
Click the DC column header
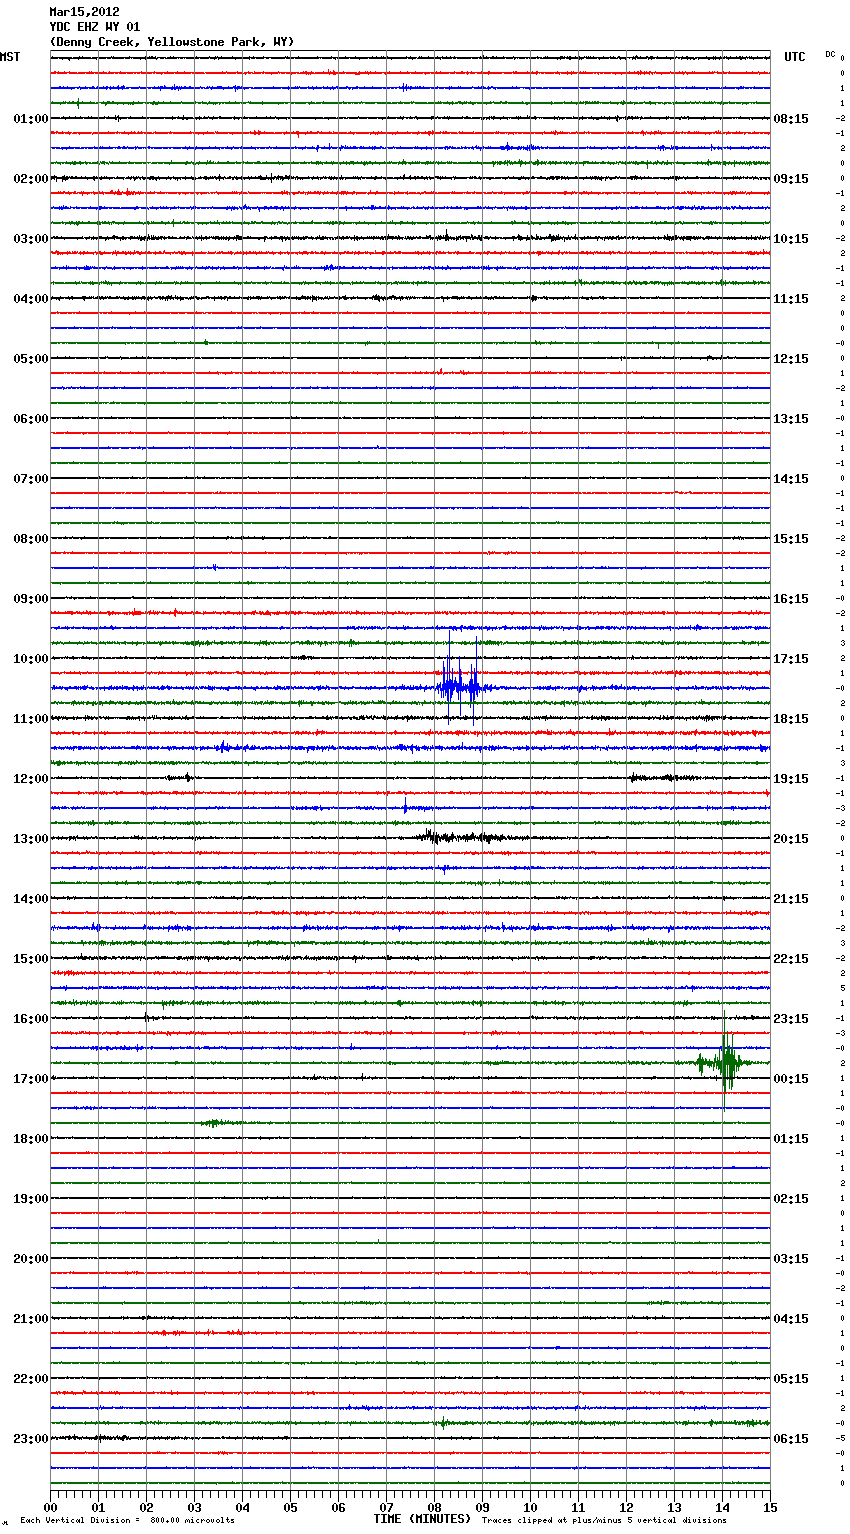830,54
